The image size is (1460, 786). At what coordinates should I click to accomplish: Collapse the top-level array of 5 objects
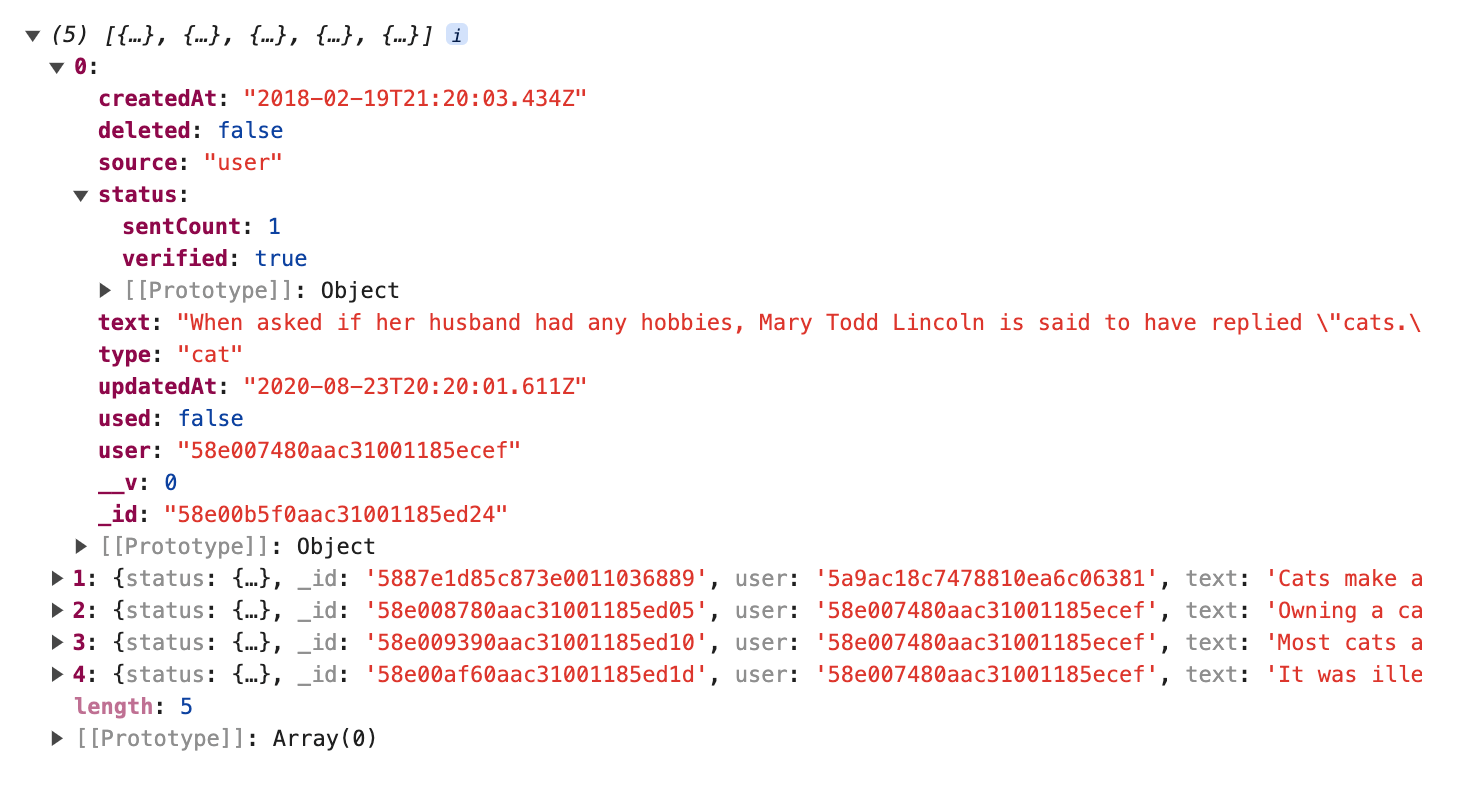[33, 36]
